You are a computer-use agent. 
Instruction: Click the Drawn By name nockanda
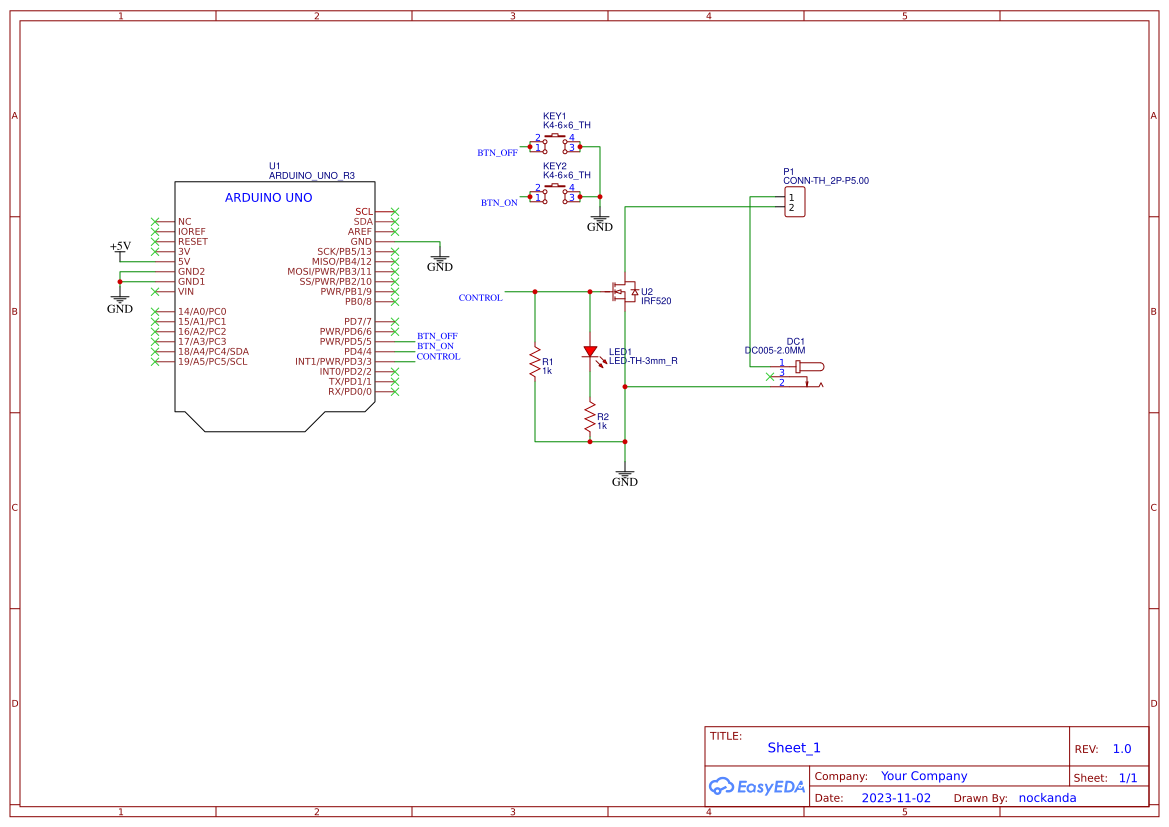[x=1047, y=797]
